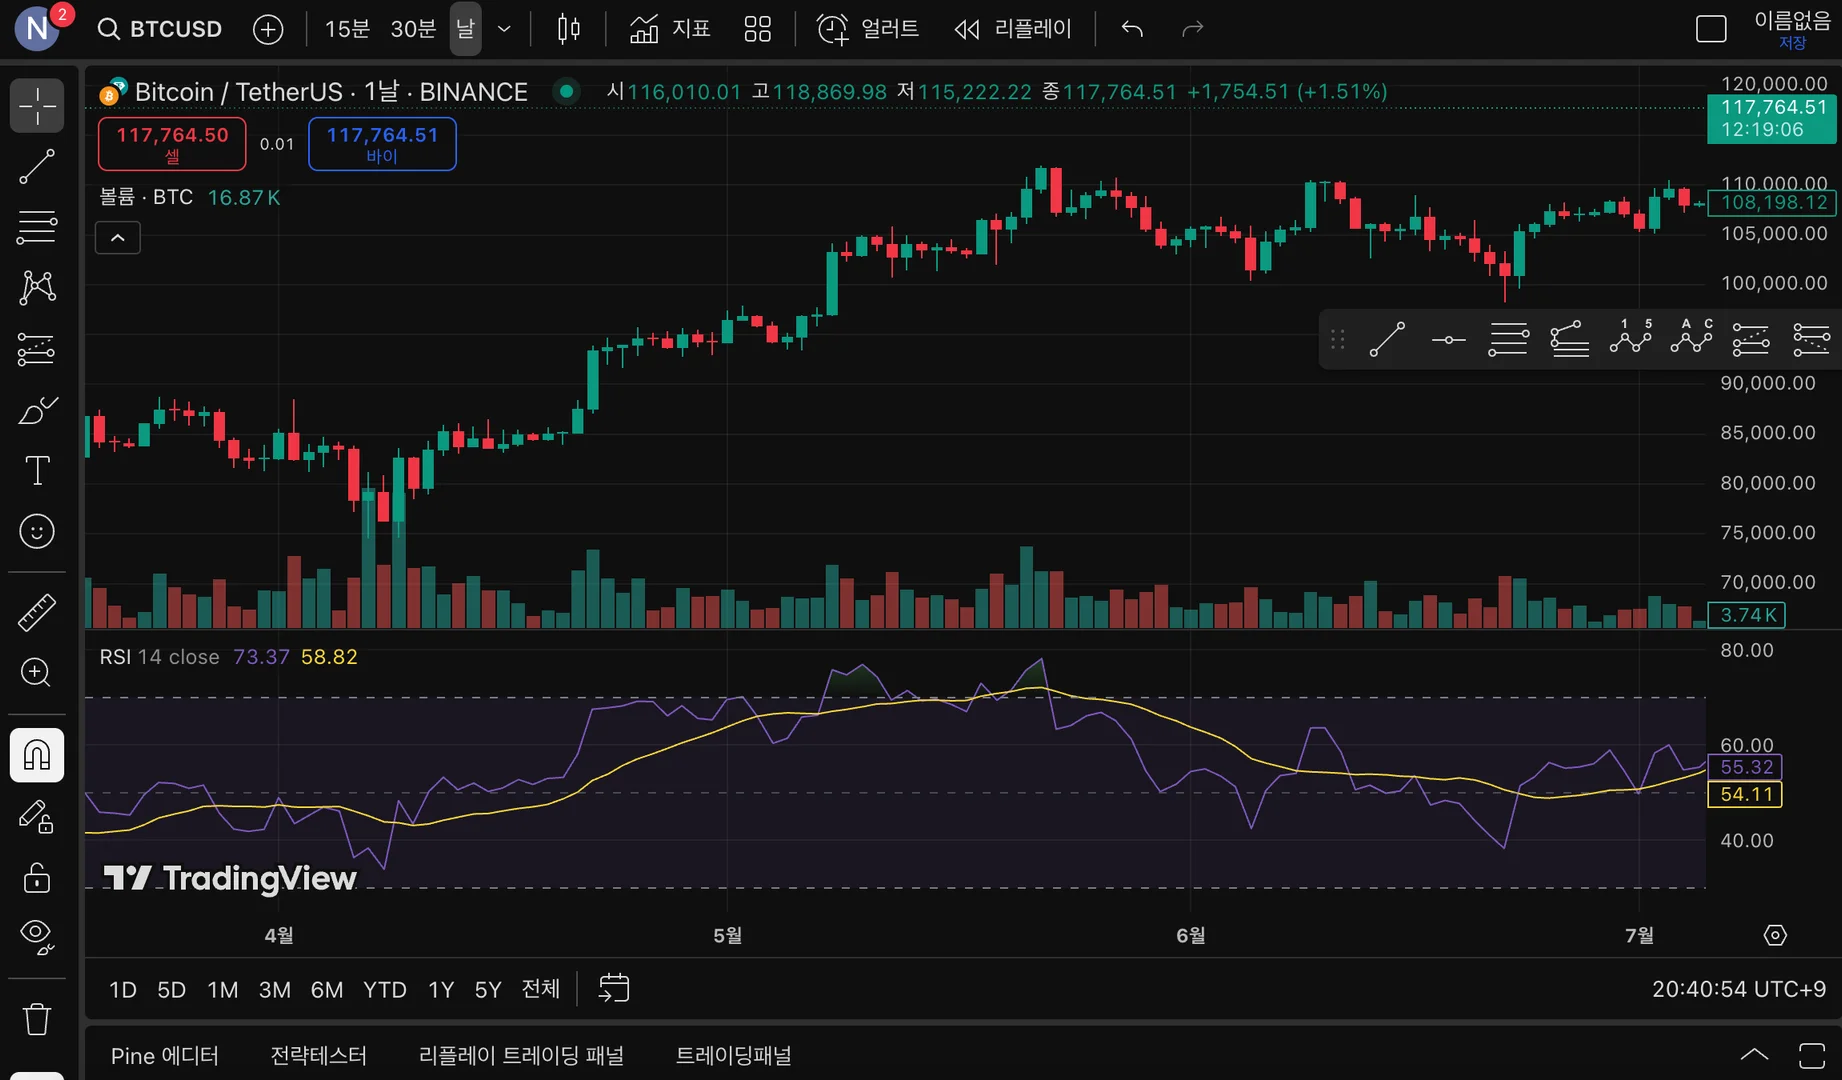The image size is (1842, 1080).
Task: Hide all drawings with the eye icon
Action: coord(37,937)
